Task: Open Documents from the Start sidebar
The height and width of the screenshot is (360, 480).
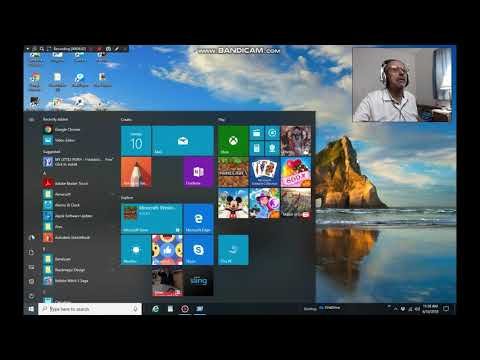Action: (31, 252)
